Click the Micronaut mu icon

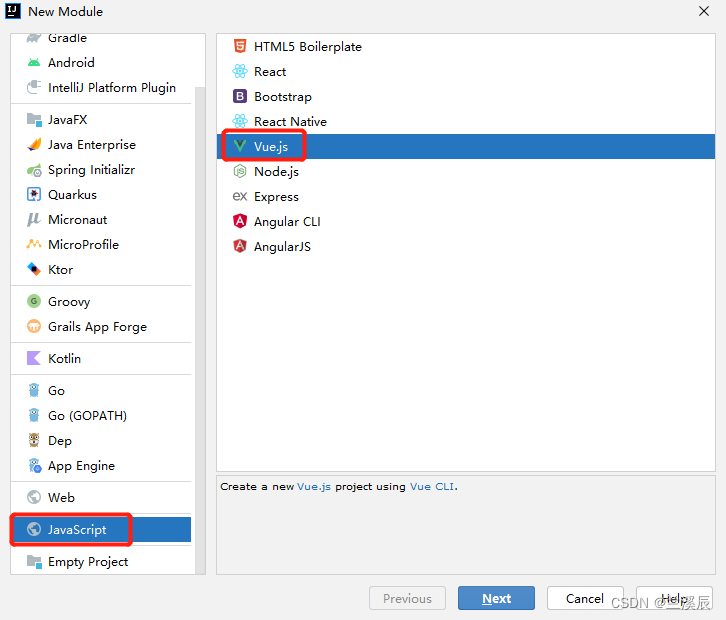click(x=34, y=219)
